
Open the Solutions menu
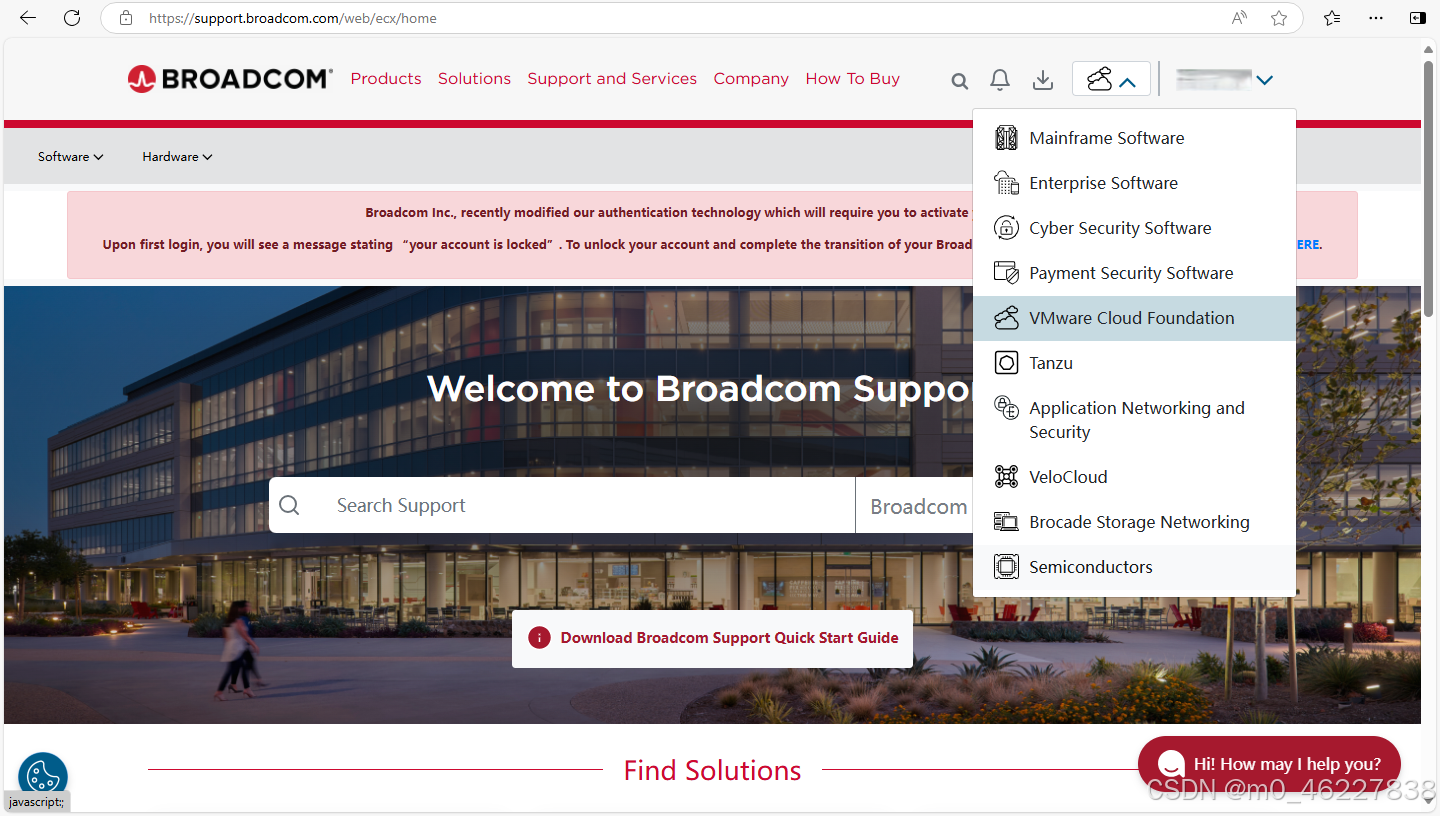coord(474,79)
